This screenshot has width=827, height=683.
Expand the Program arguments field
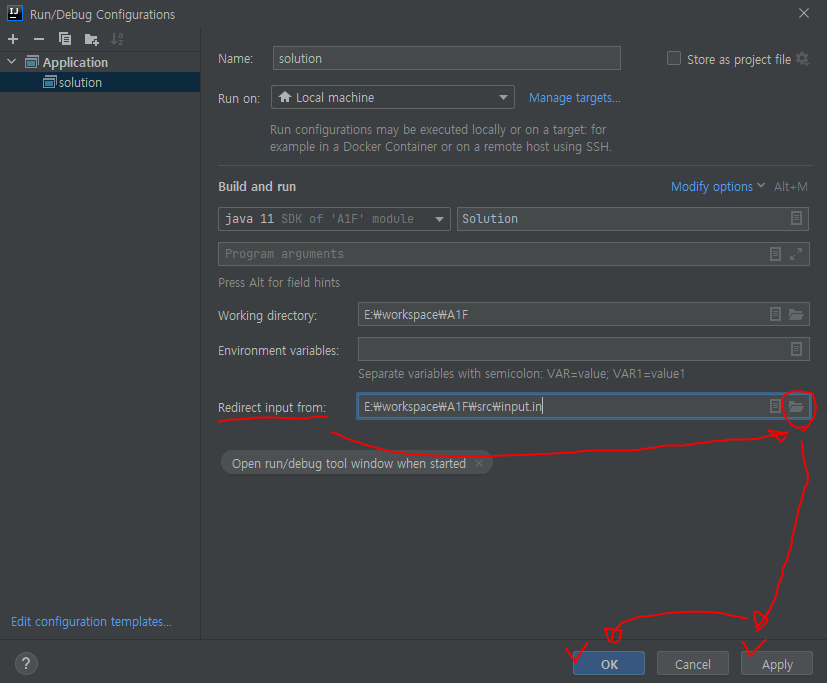796,254
